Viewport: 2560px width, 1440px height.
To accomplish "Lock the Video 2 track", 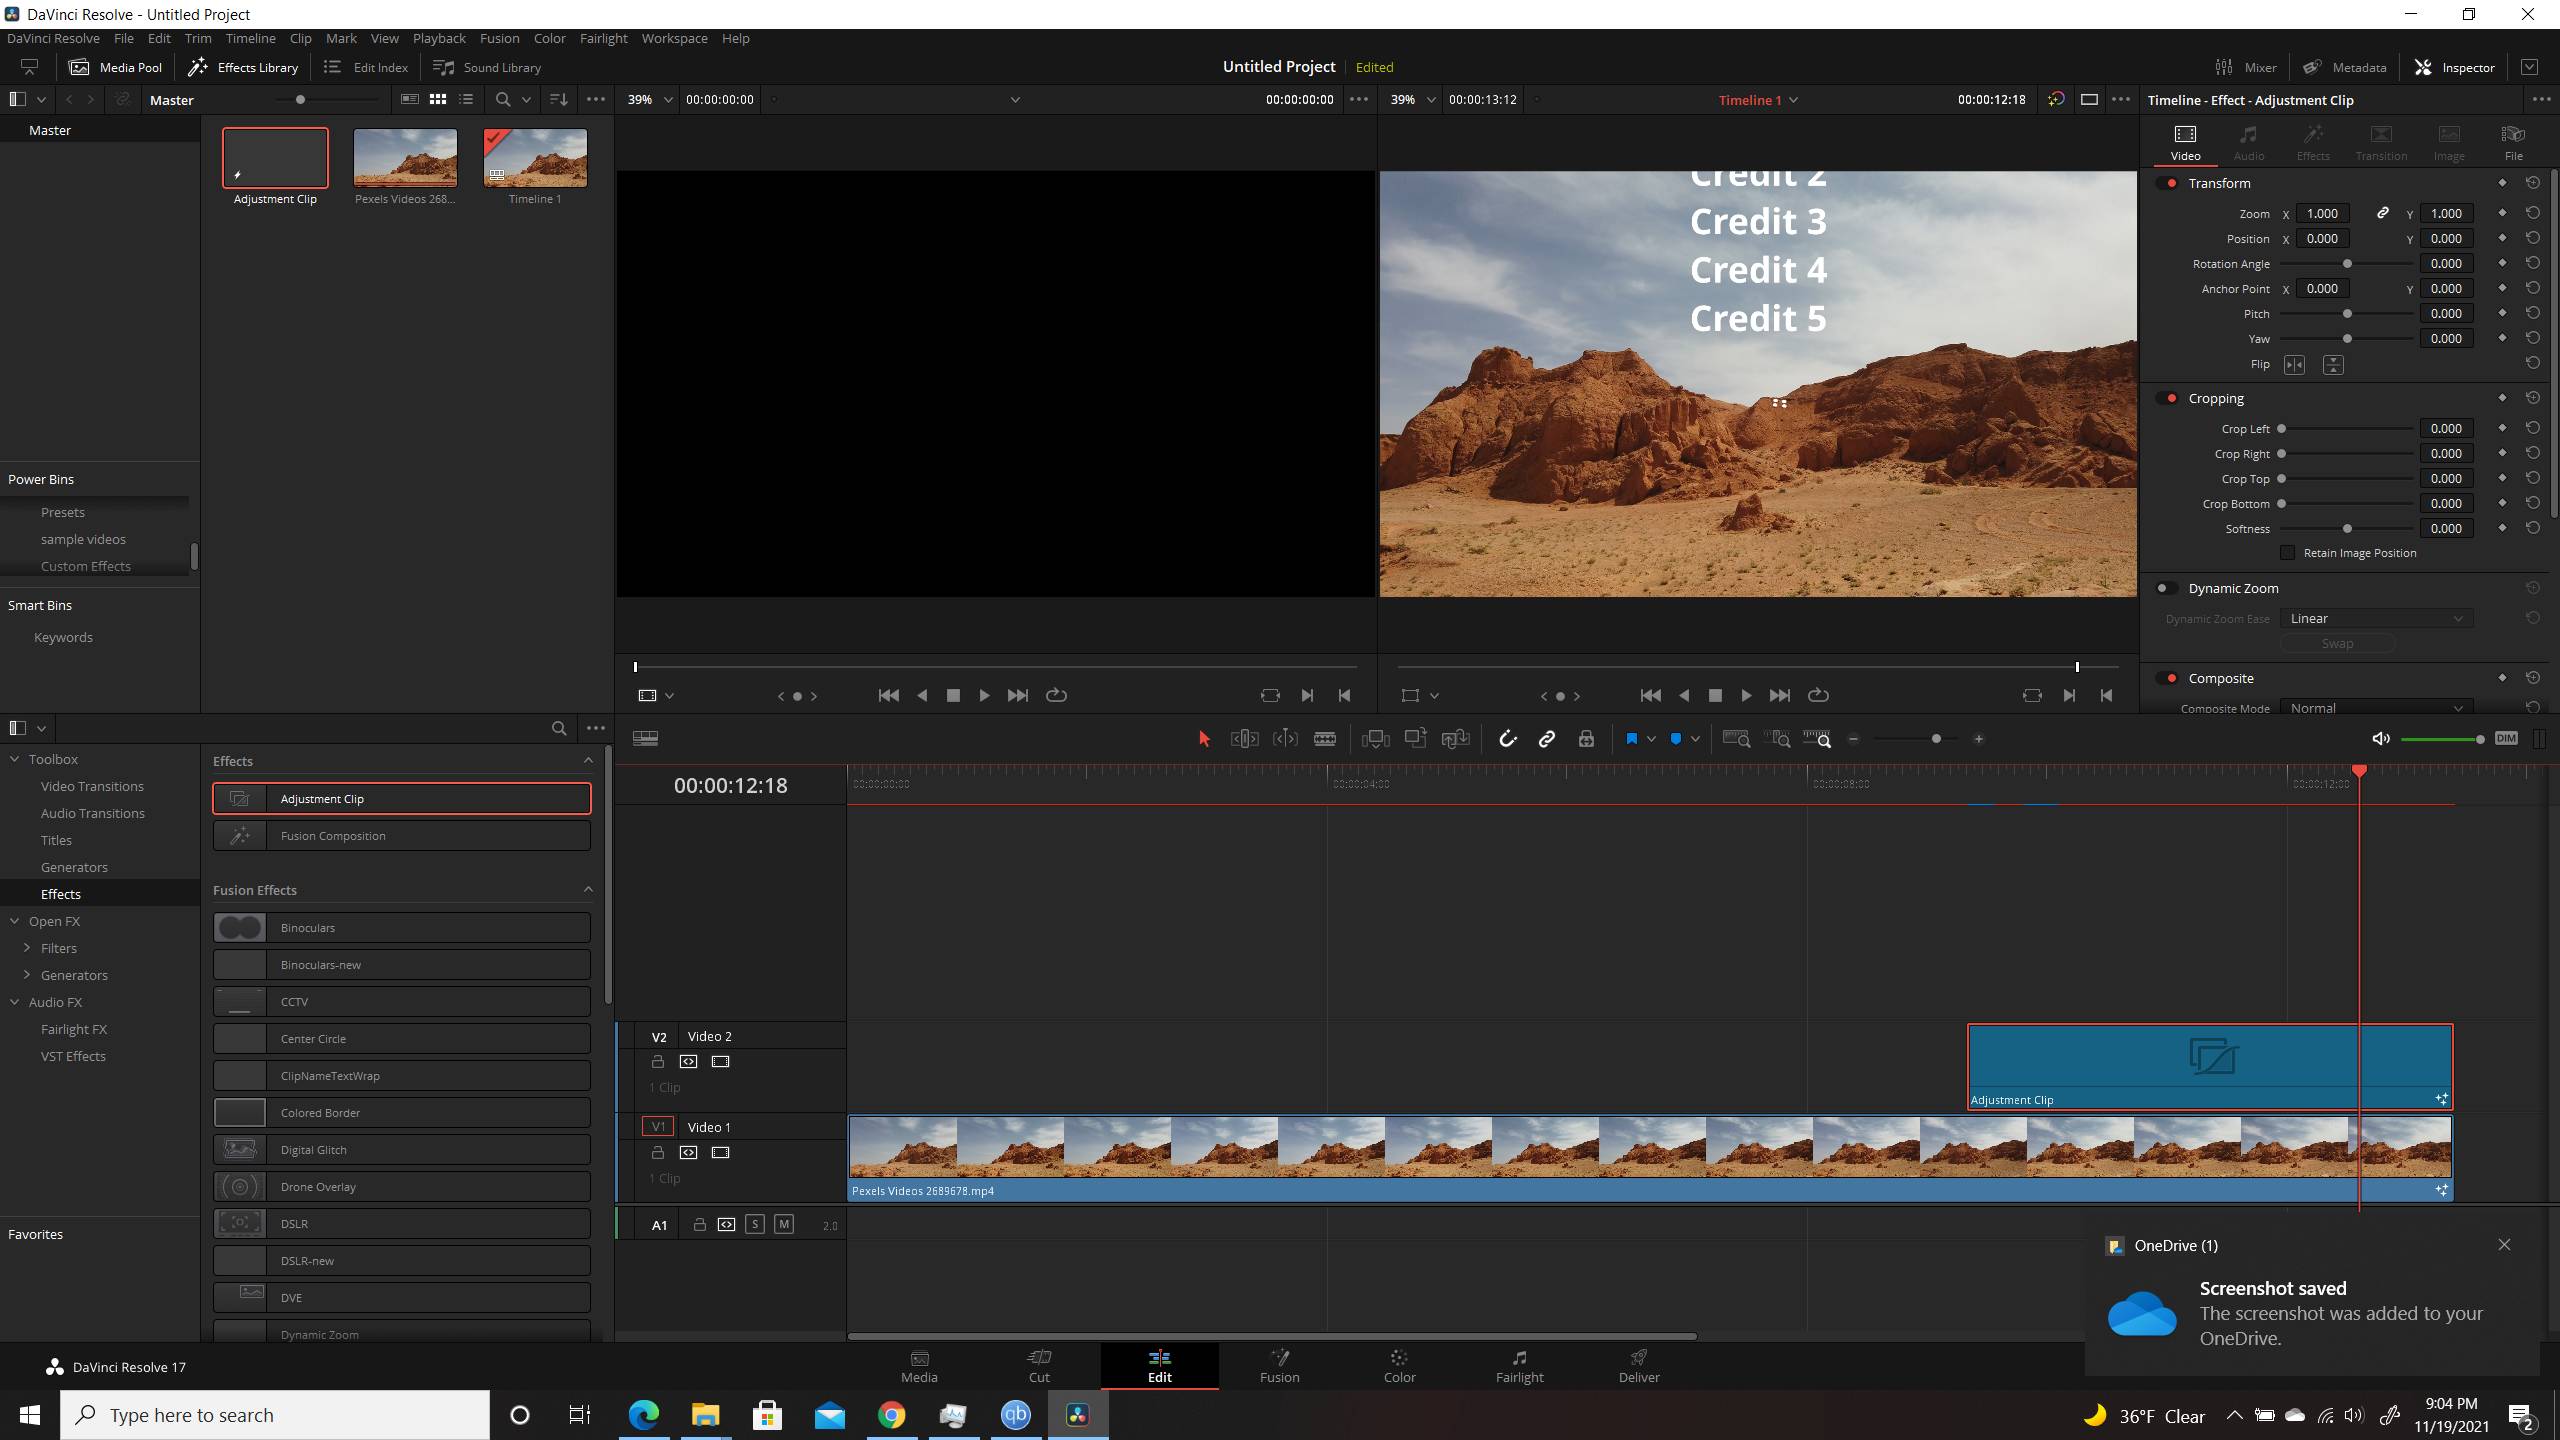I will 658,1062.
